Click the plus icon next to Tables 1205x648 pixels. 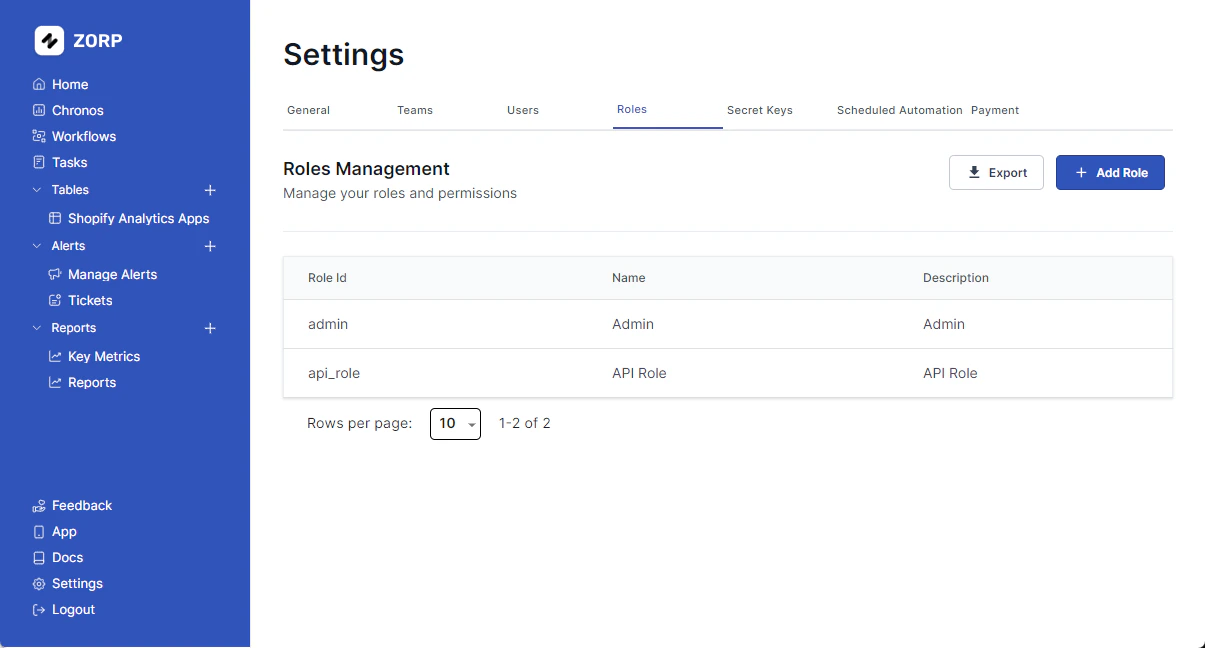click(x=210, y=190)
